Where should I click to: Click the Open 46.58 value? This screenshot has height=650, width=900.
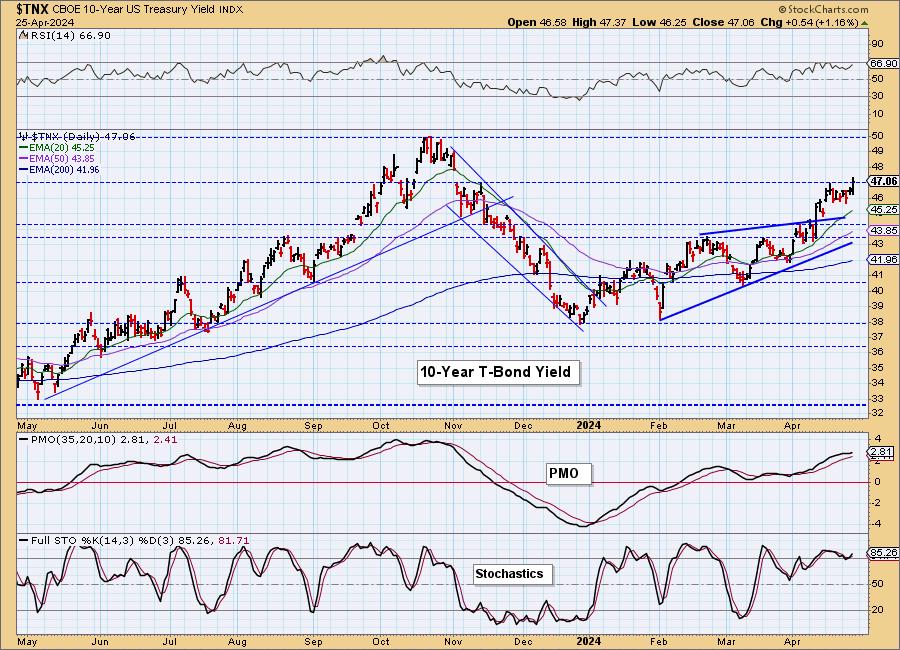coord(537,22)
